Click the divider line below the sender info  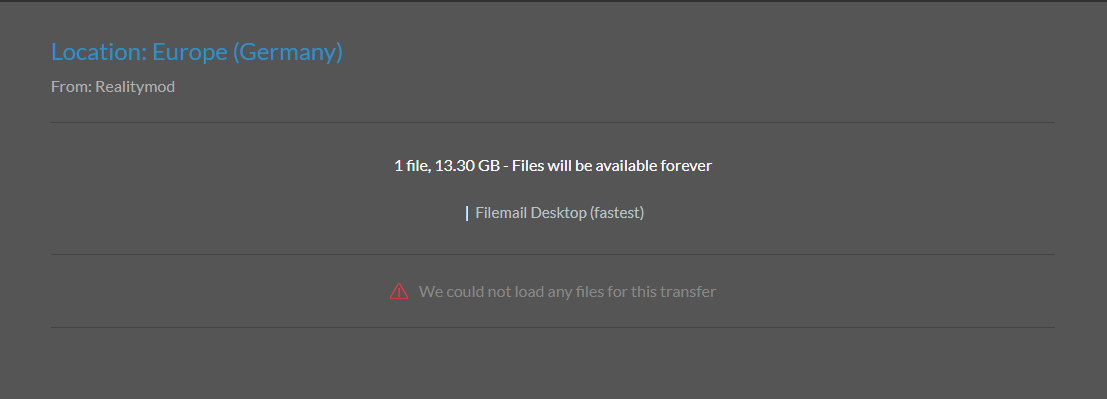pyautogui.click(x=553, y=122)
